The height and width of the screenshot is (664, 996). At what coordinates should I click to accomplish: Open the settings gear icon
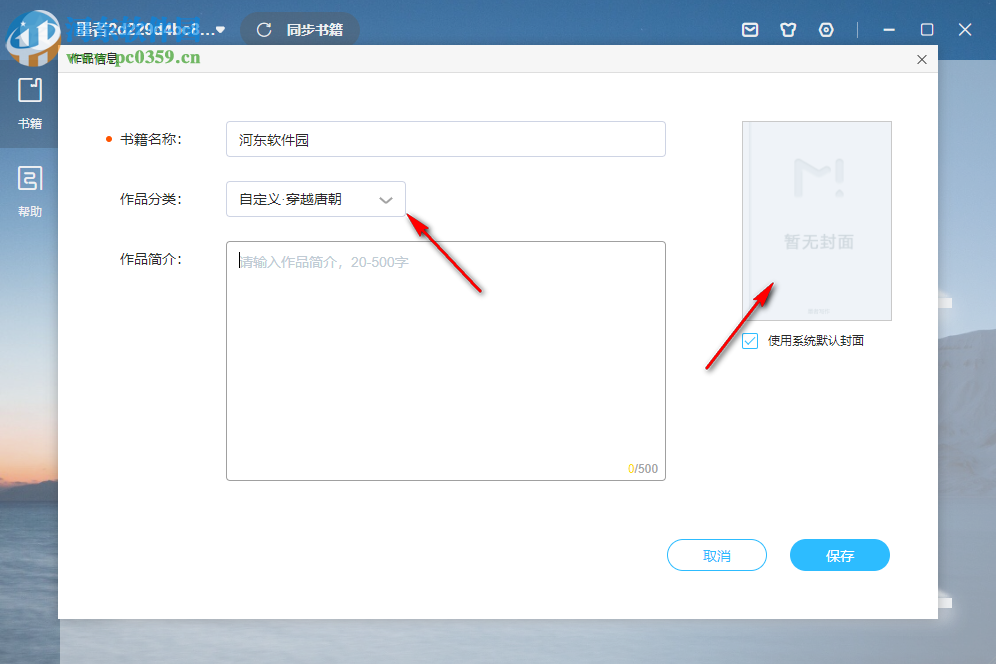825,29
